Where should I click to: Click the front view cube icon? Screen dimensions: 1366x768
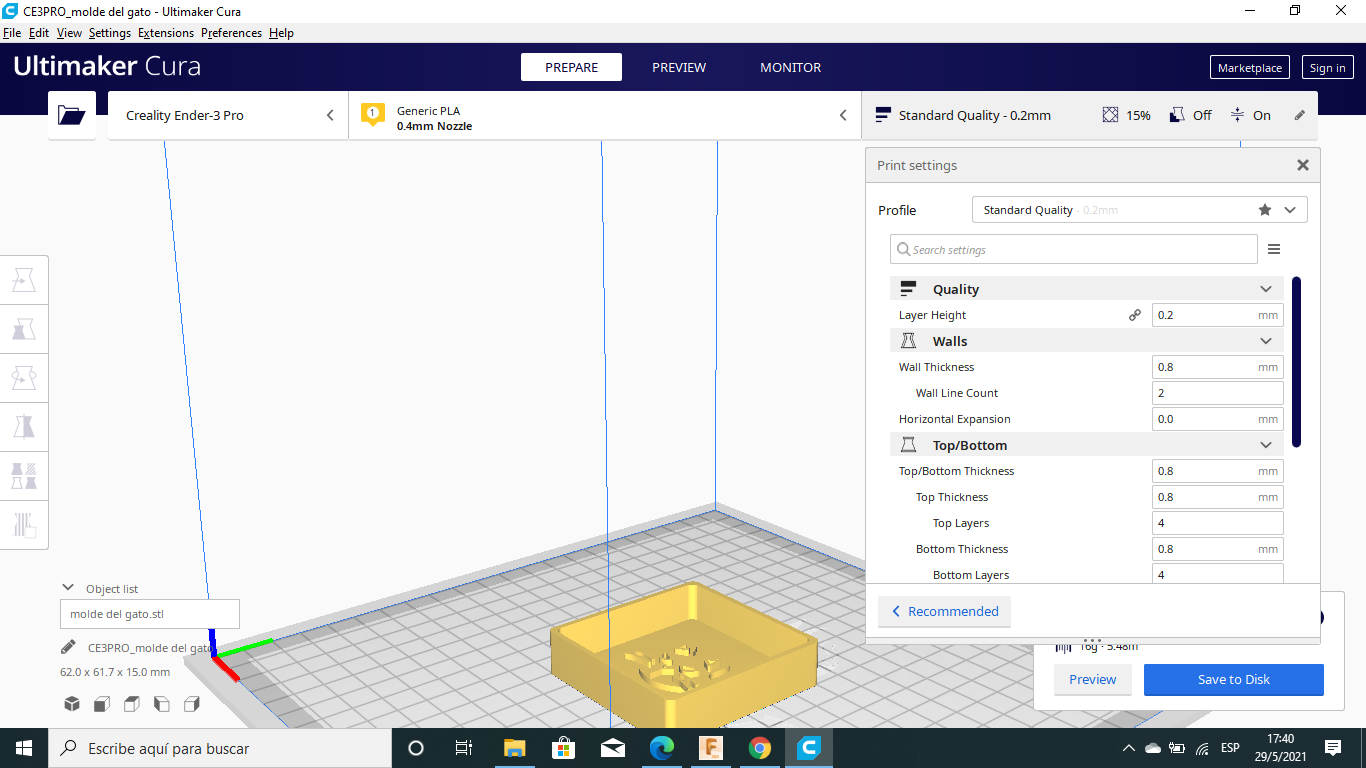[x=101, y=704]
